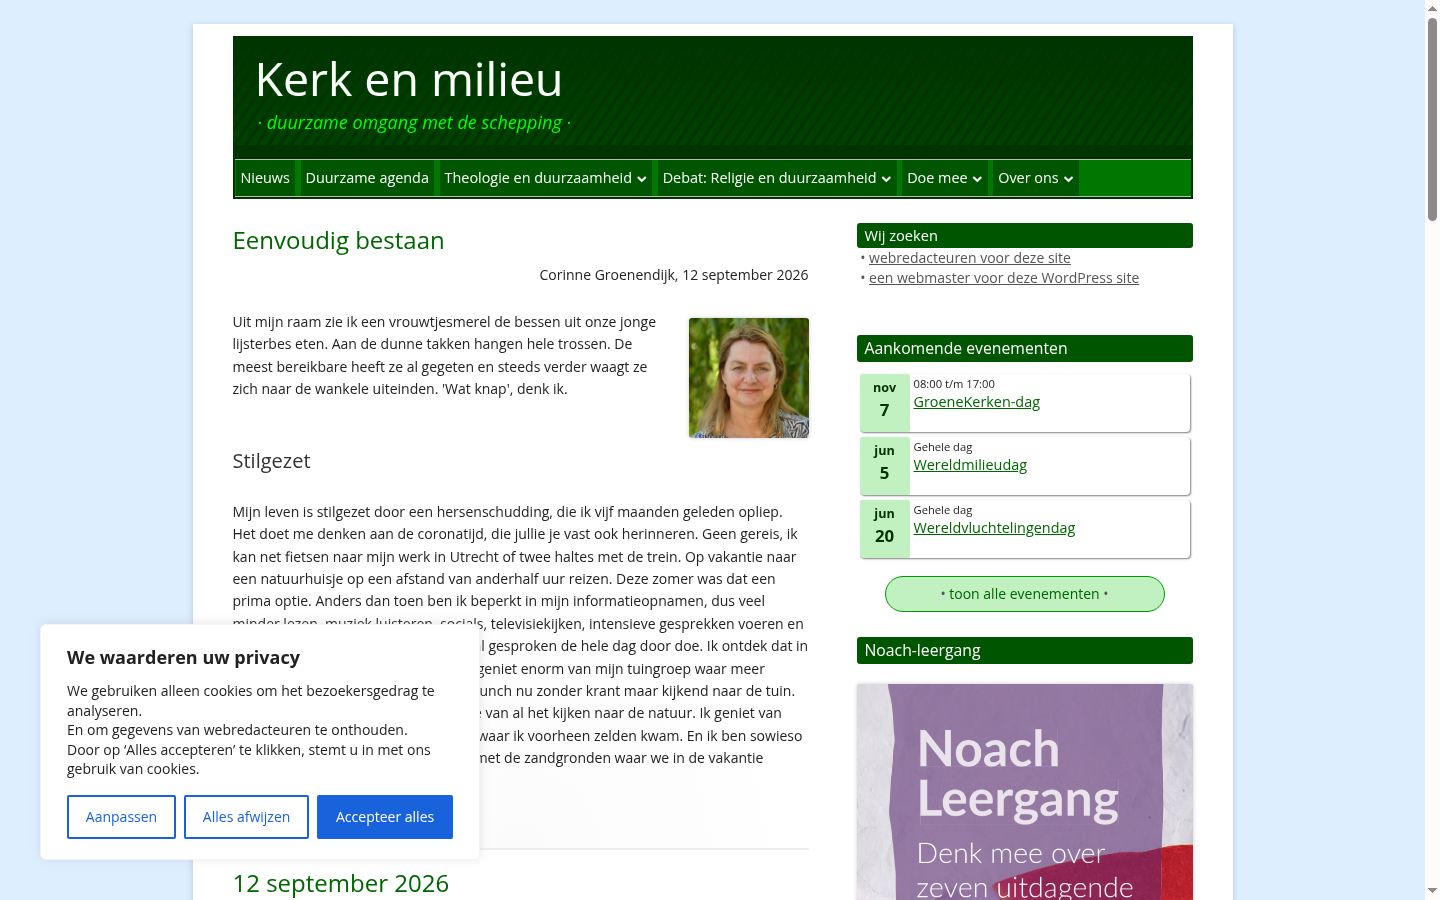Open the Wereldvluchtelingendag event link

pos(994,528)
